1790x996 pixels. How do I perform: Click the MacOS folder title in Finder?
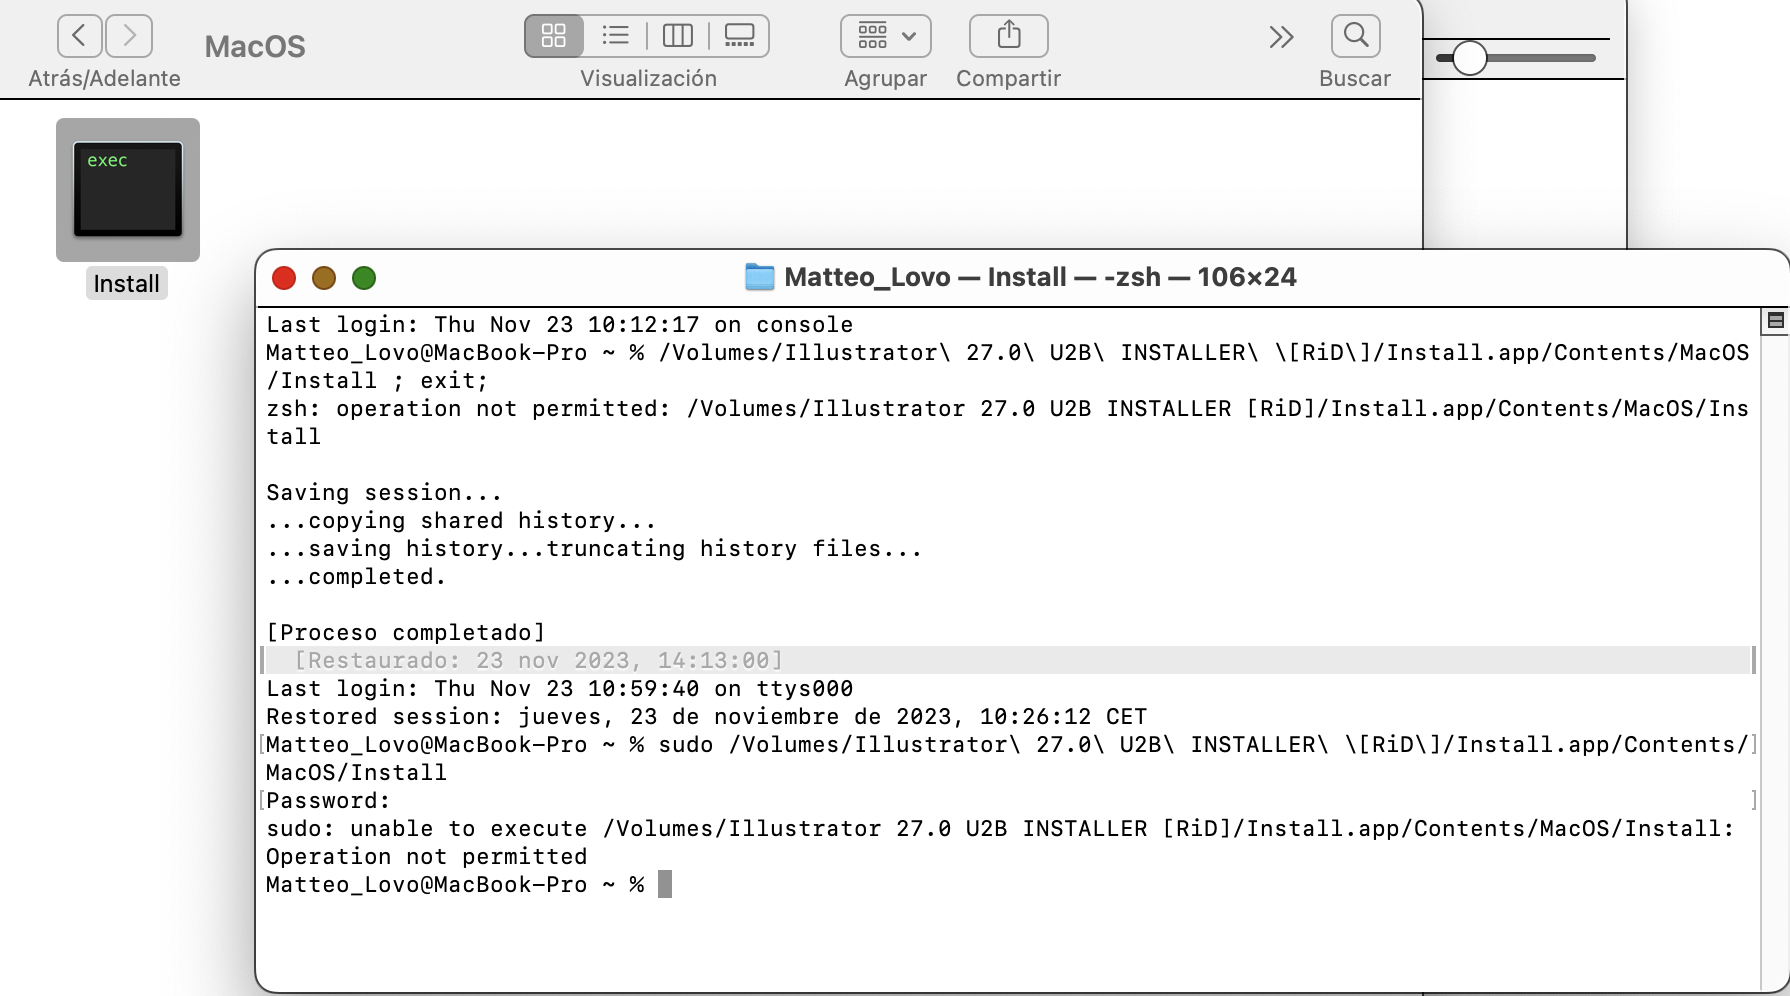[x=255, y=46]
